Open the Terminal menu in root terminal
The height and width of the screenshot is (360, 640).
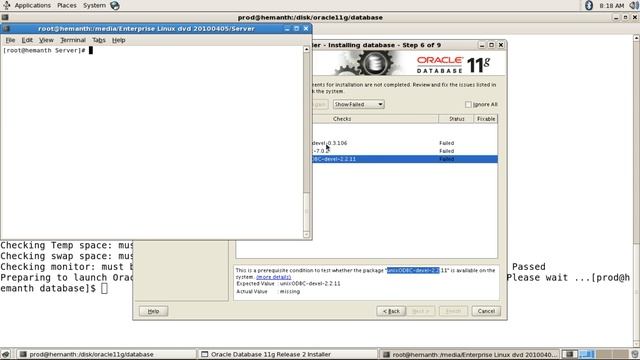click(x=73, y=40)
